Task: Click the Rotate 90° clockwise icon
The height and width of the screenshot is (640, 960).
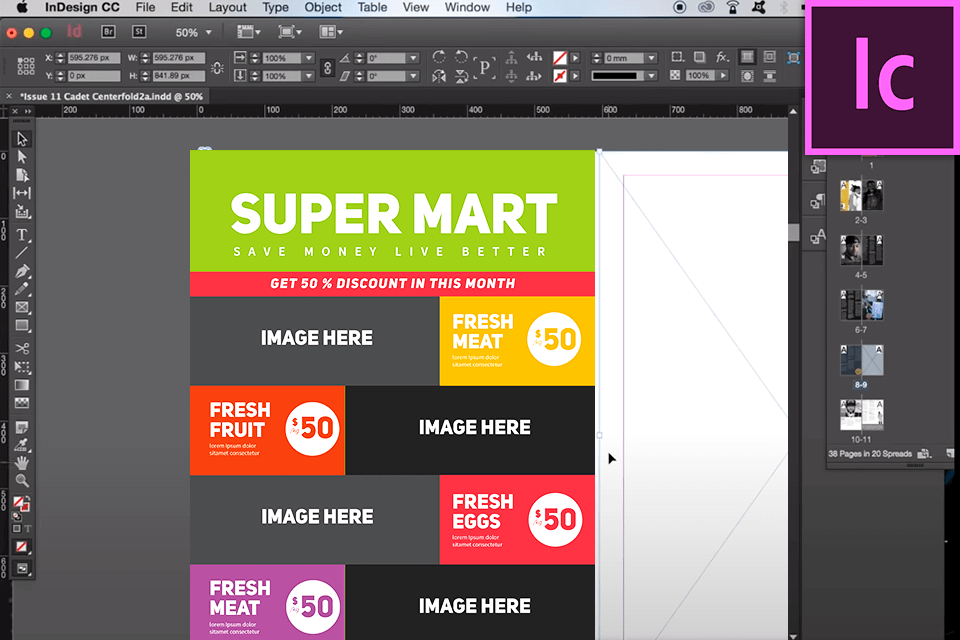Action: point(437,57)
